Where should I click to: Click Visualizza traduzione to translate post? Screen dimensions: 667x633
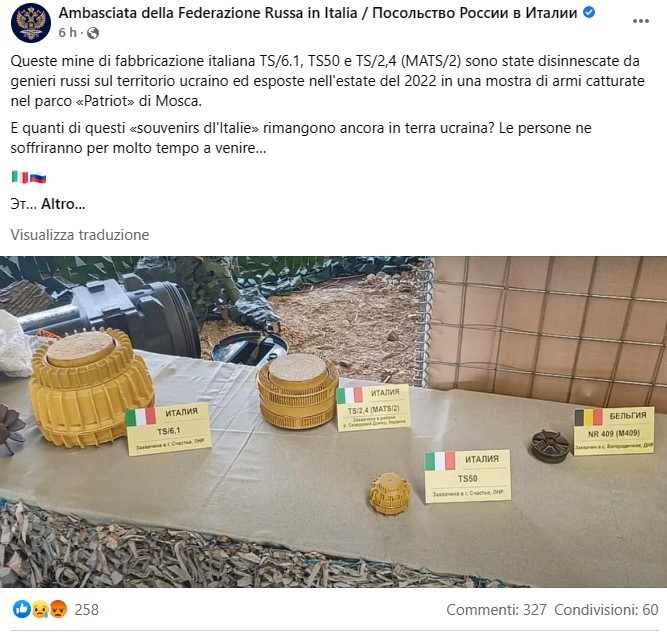[80, 235]
